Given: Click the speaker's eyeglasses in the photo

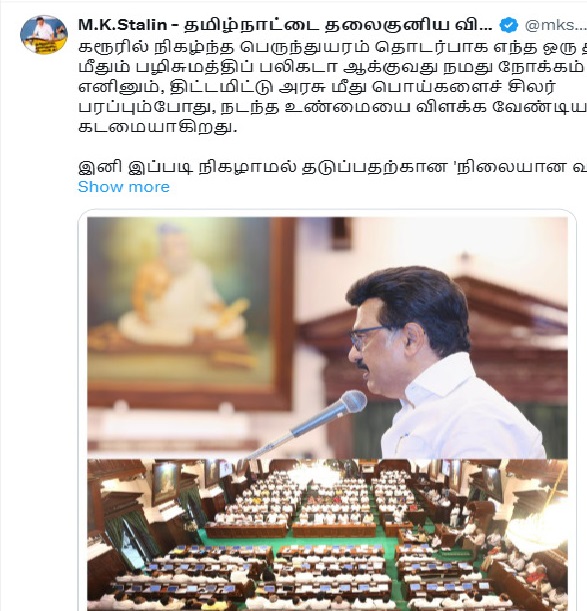Looking at the screenshot, I should pyautogui.click(x=366, y=336).
